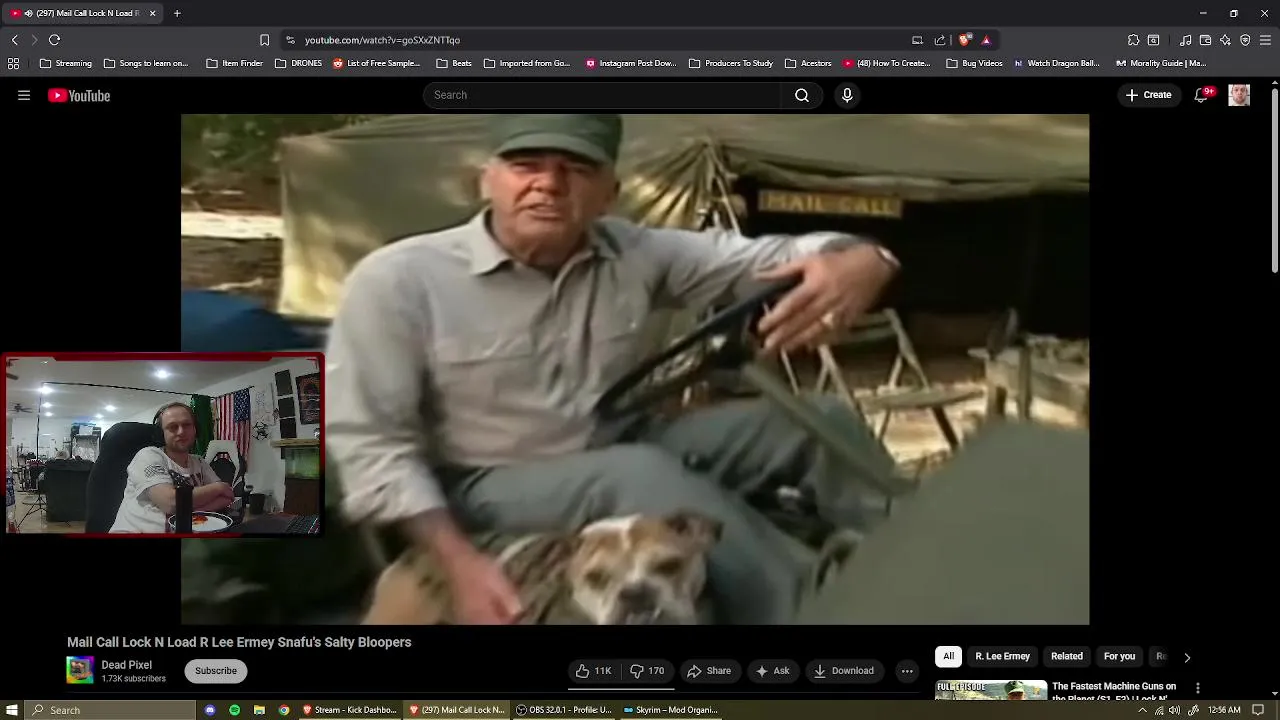Open the Brave Wallet icon
This screenshot has height=720, width=1280.
(1205, 40)
